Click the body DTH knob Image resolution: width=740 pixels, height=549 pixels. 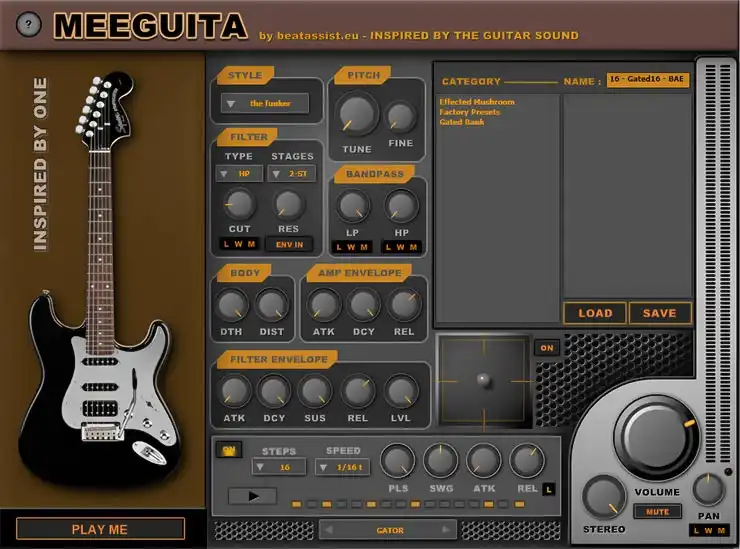point(232,305)
